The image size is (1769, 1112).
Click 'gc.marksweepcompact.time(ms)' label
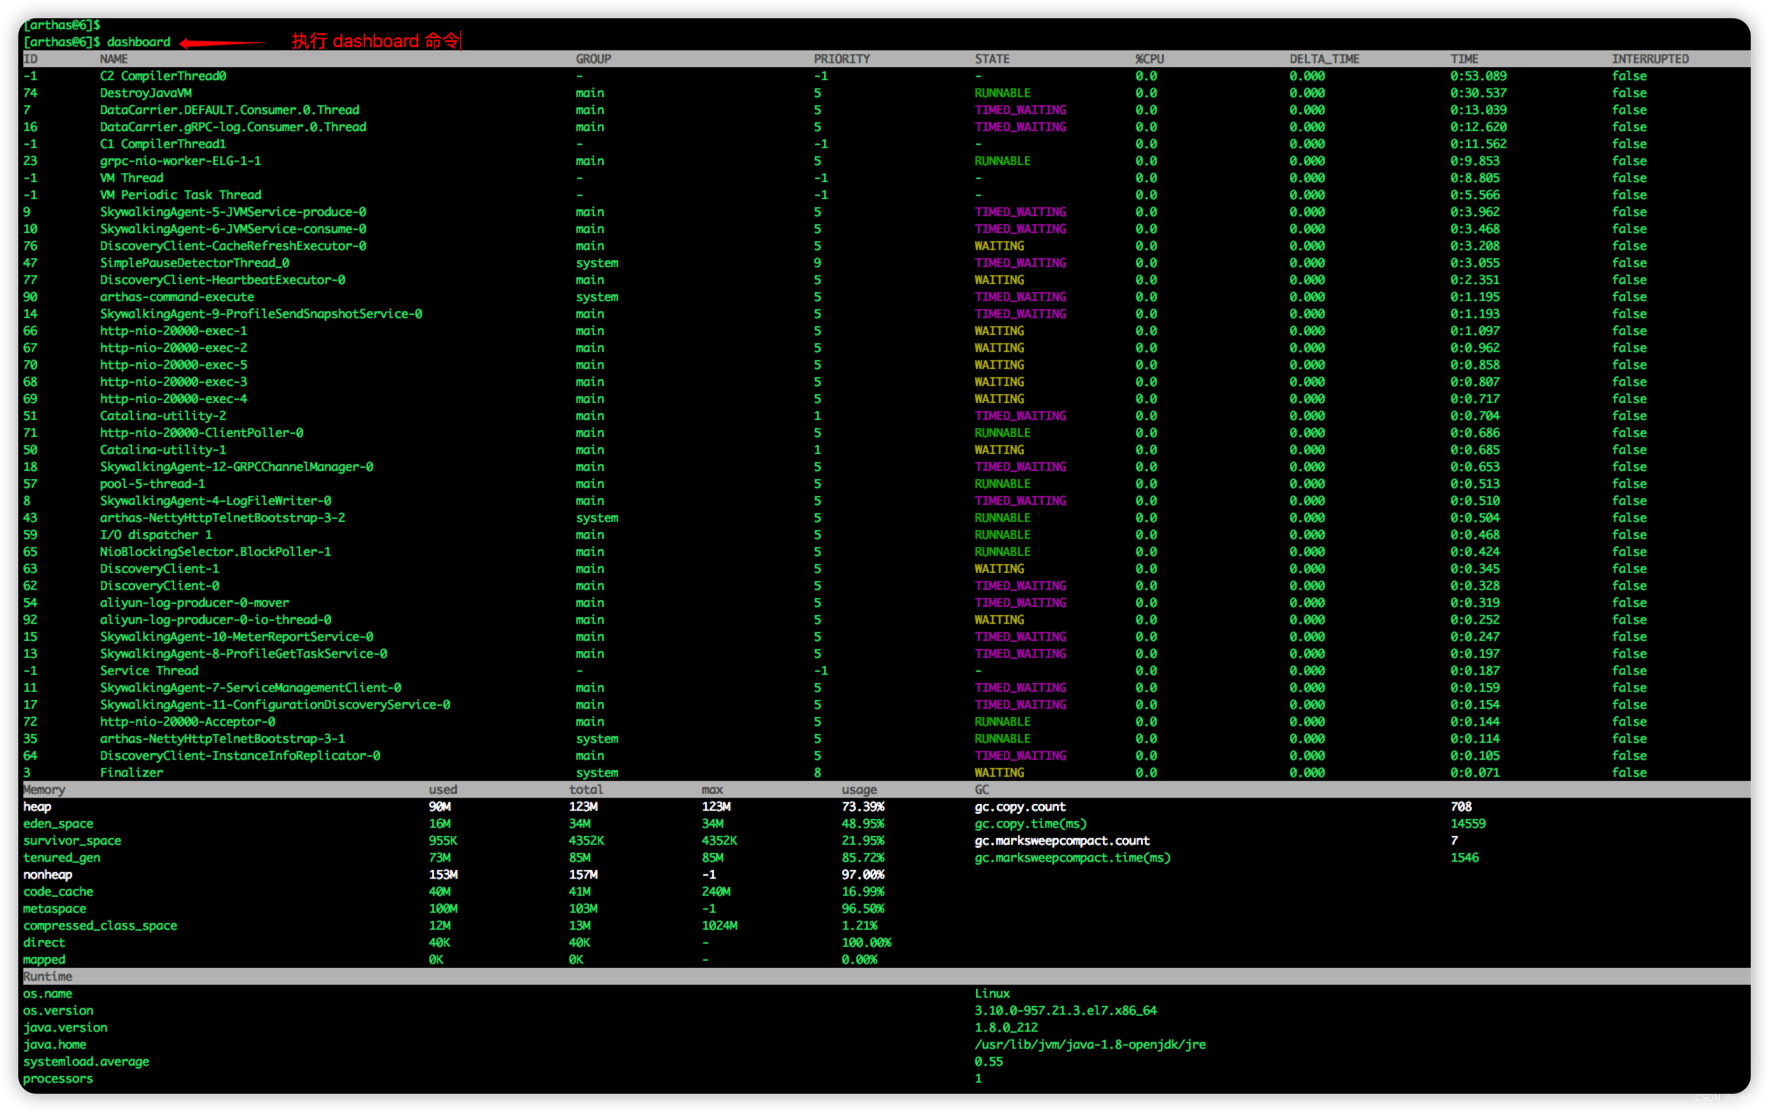1073,858
